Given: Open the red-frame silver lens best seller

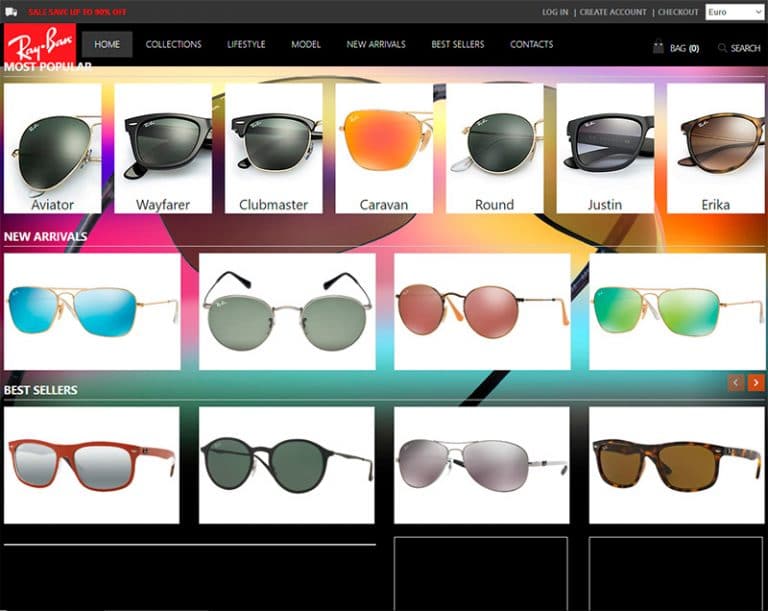Looking at the screenshot, I should click(x=92, y=465).
